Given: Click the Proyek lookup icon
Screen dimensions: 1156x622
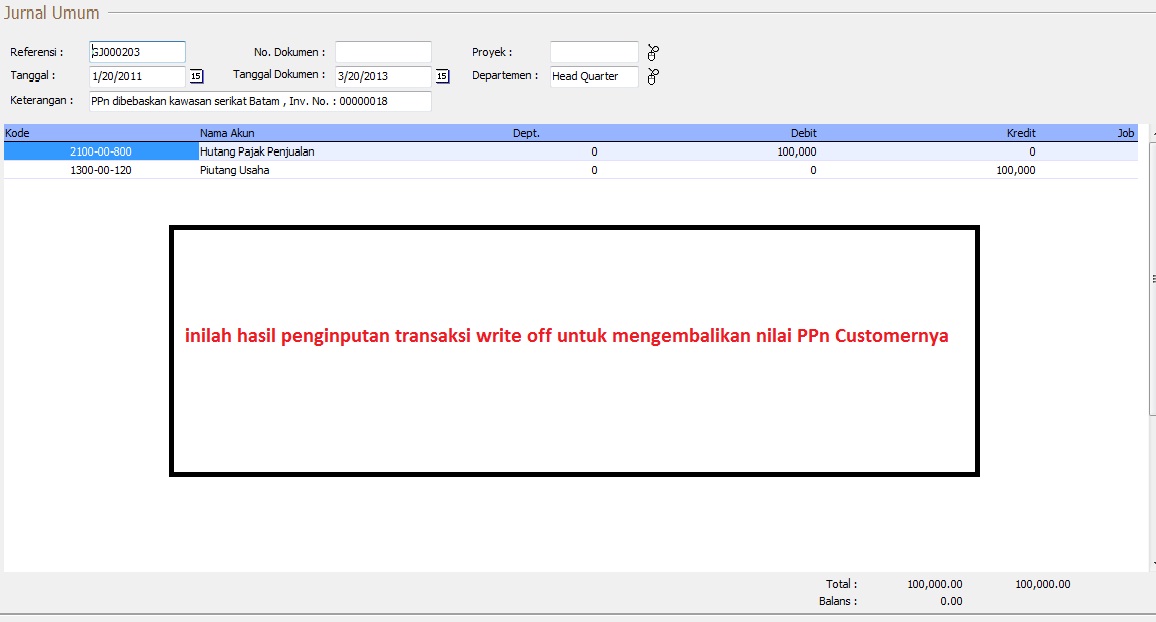Looking at the screenshot, I should [x=654, y=53].
